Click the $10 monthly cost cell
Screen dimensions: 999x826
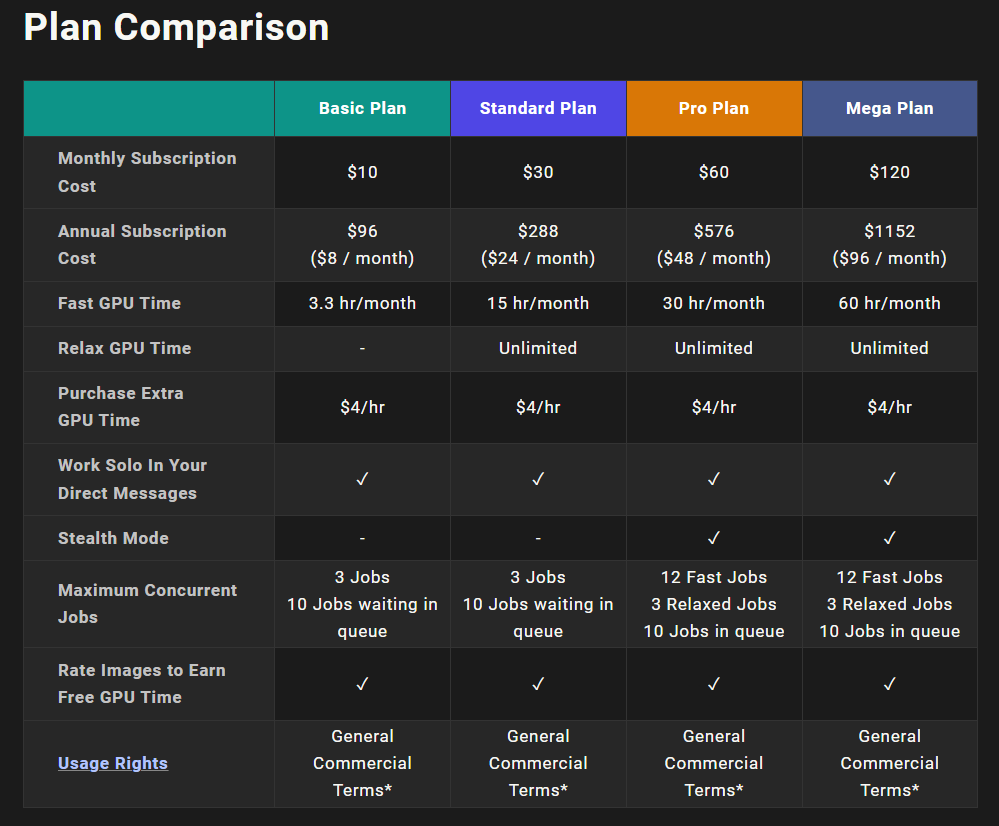pyautogui.click(x=362, y=172)
